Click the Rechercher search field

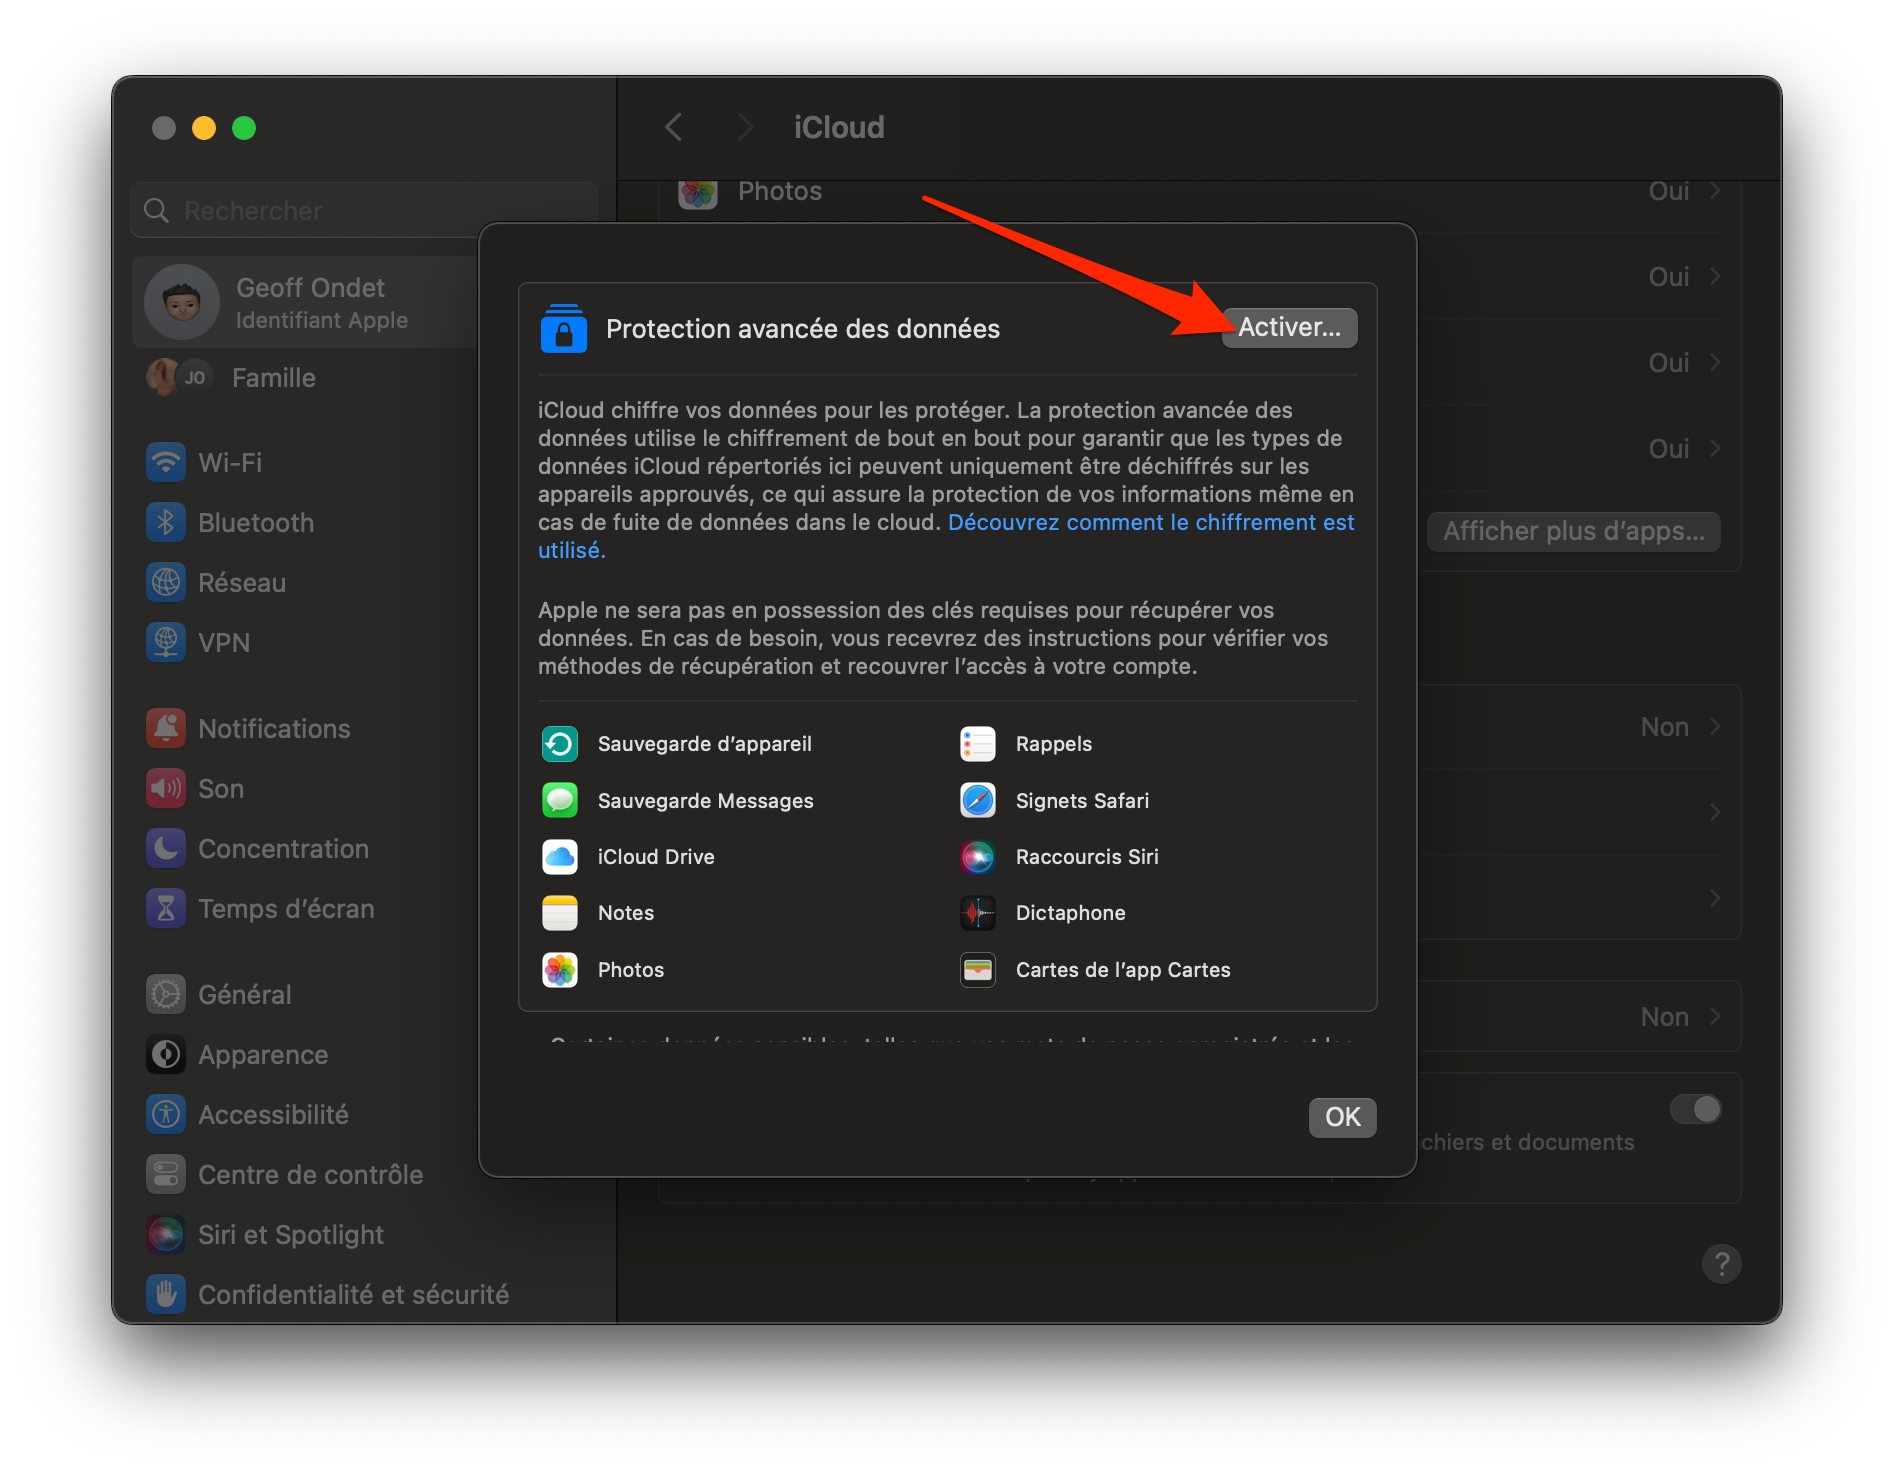click(364, 210)
